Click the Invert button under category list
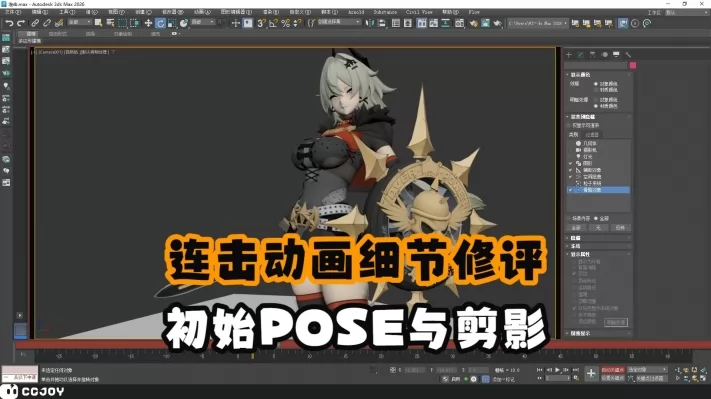711x399 pixels. 620,228
